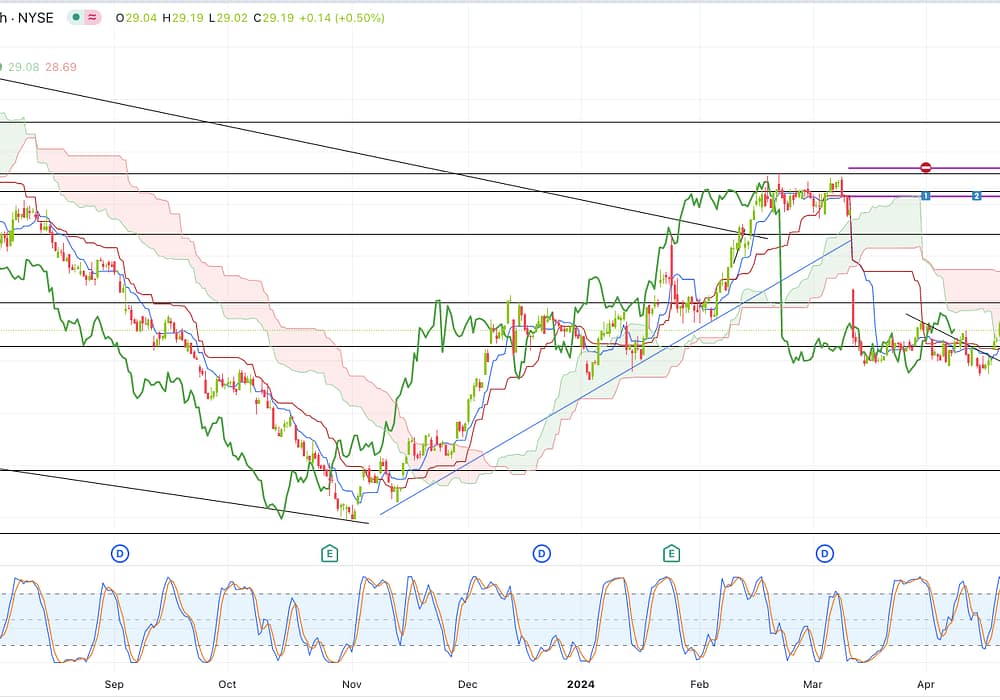Click the green market status dot
This screenshot has width=1000, height=700.
[76, 18]
